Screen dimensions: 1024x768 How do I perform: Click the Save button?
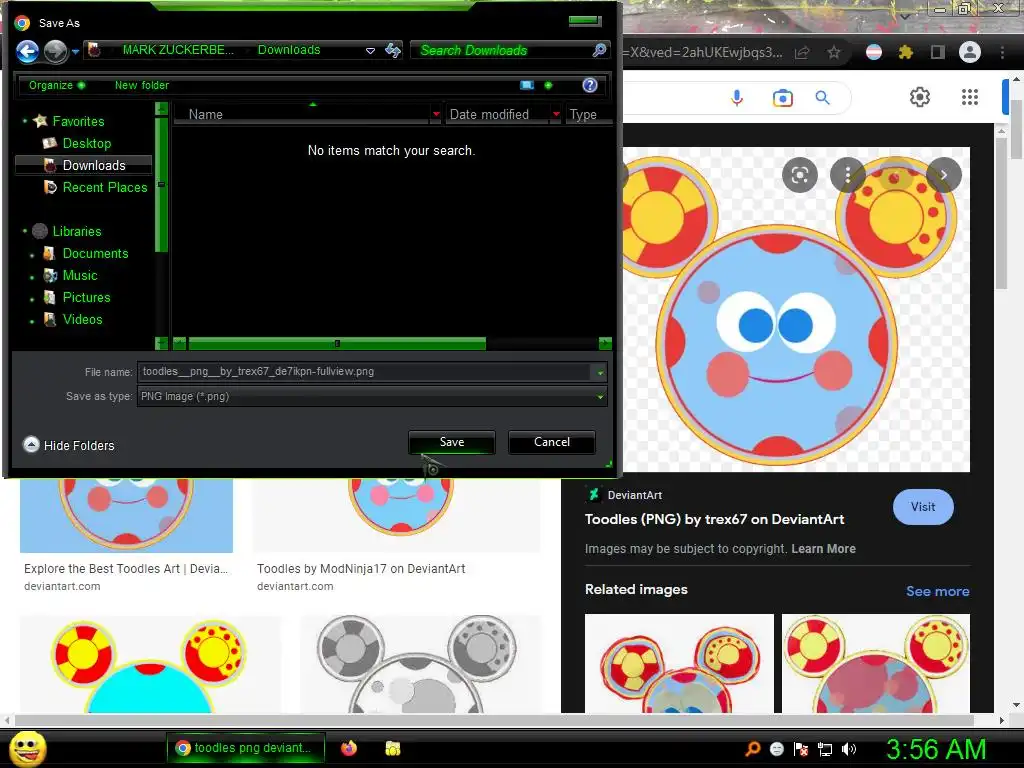451,442
